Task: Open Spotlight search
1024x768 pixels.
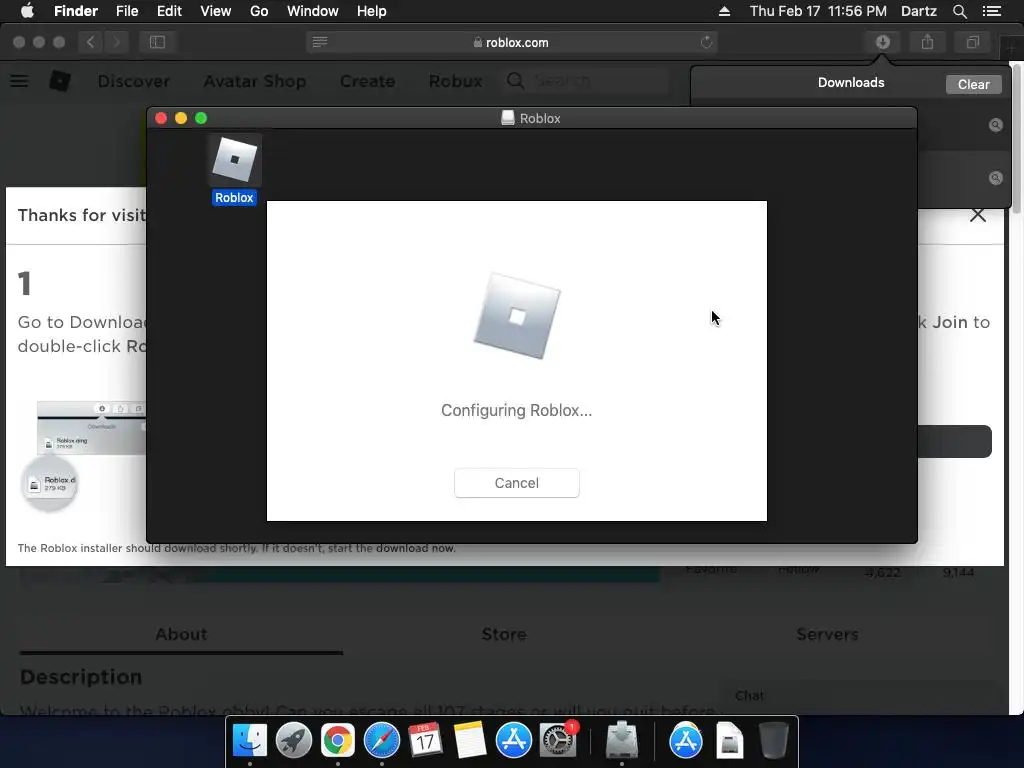Action: [x=959, y=11]
